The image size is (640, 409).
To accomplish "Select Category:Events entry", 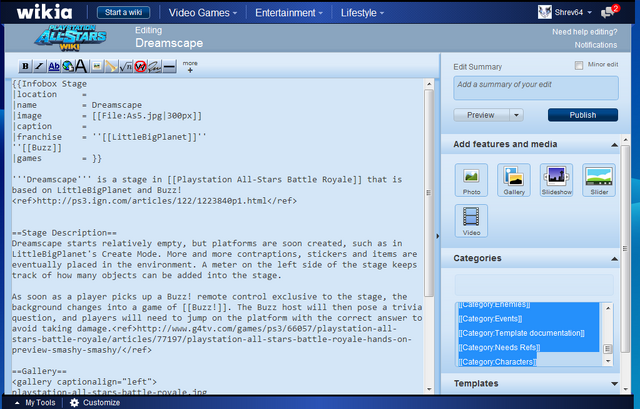I will click(x=490, y=319).
